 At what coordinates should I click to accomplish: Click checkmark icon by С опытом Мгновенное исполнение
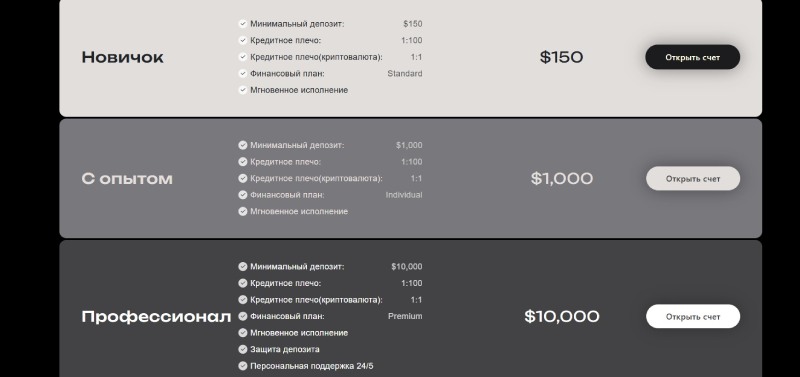243,211
